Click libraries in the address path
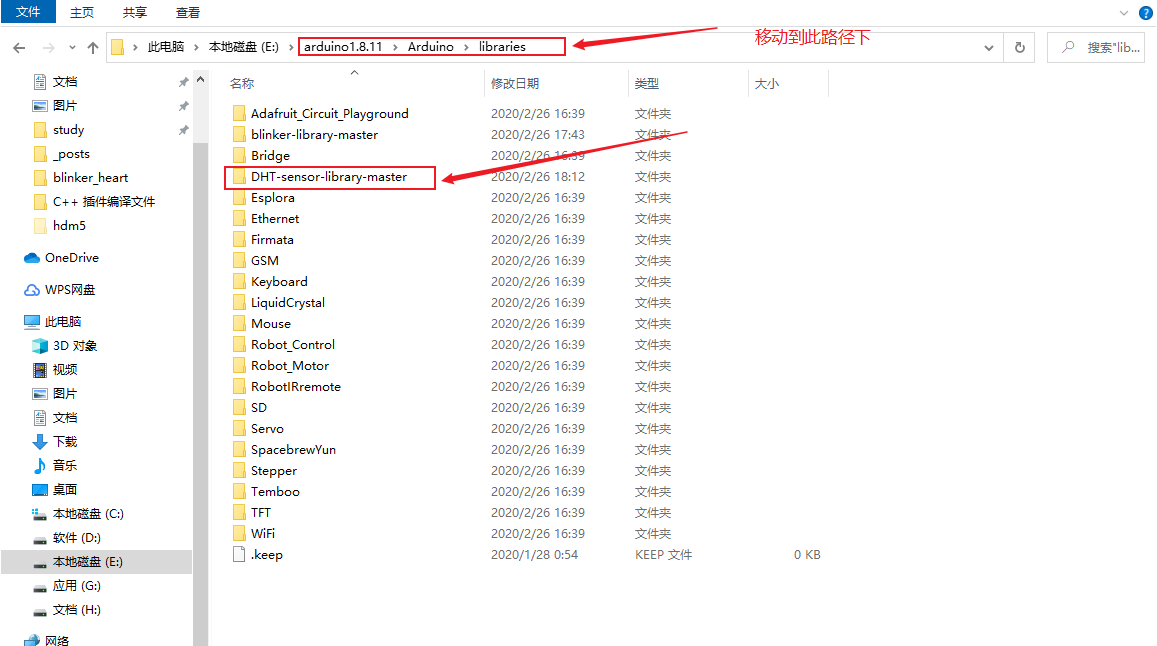 click(x=502, y=47)
